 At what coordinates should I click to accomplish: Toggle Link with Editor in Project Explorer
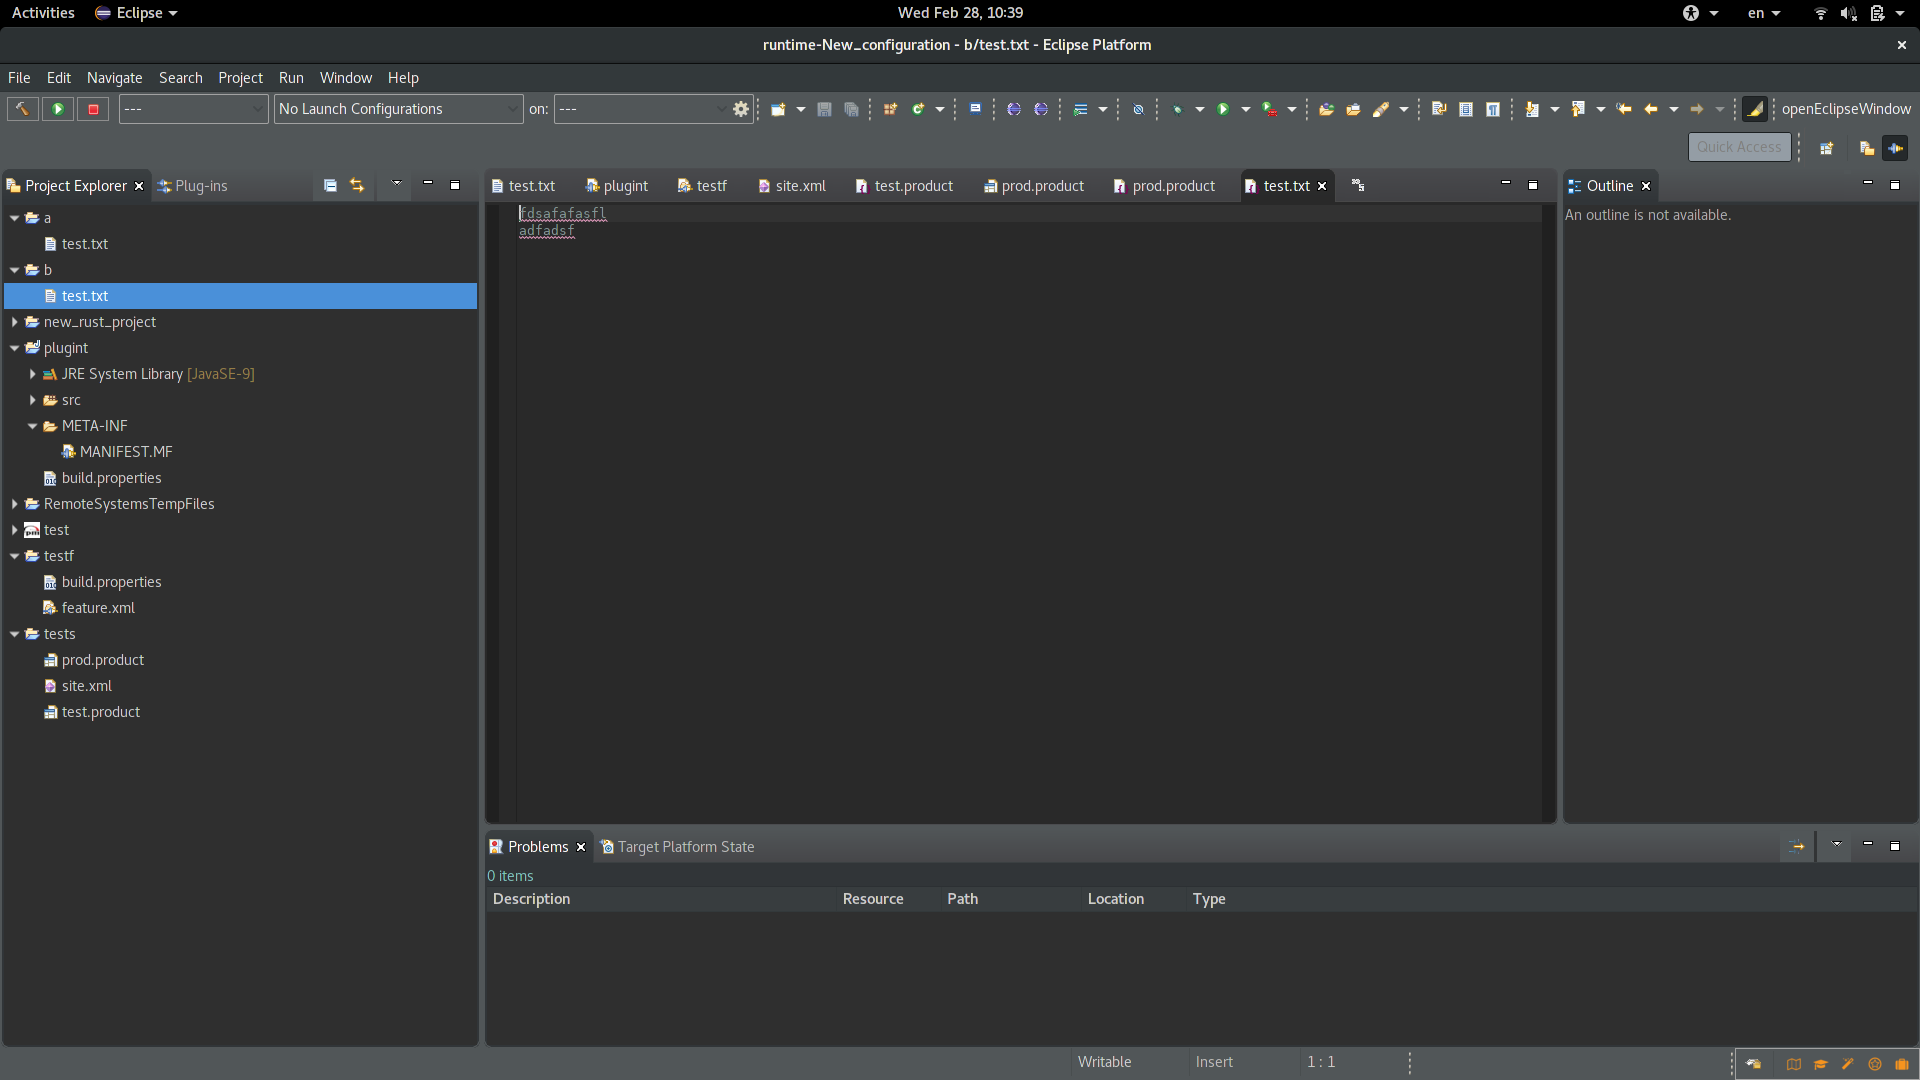click(x=357, y=185)
